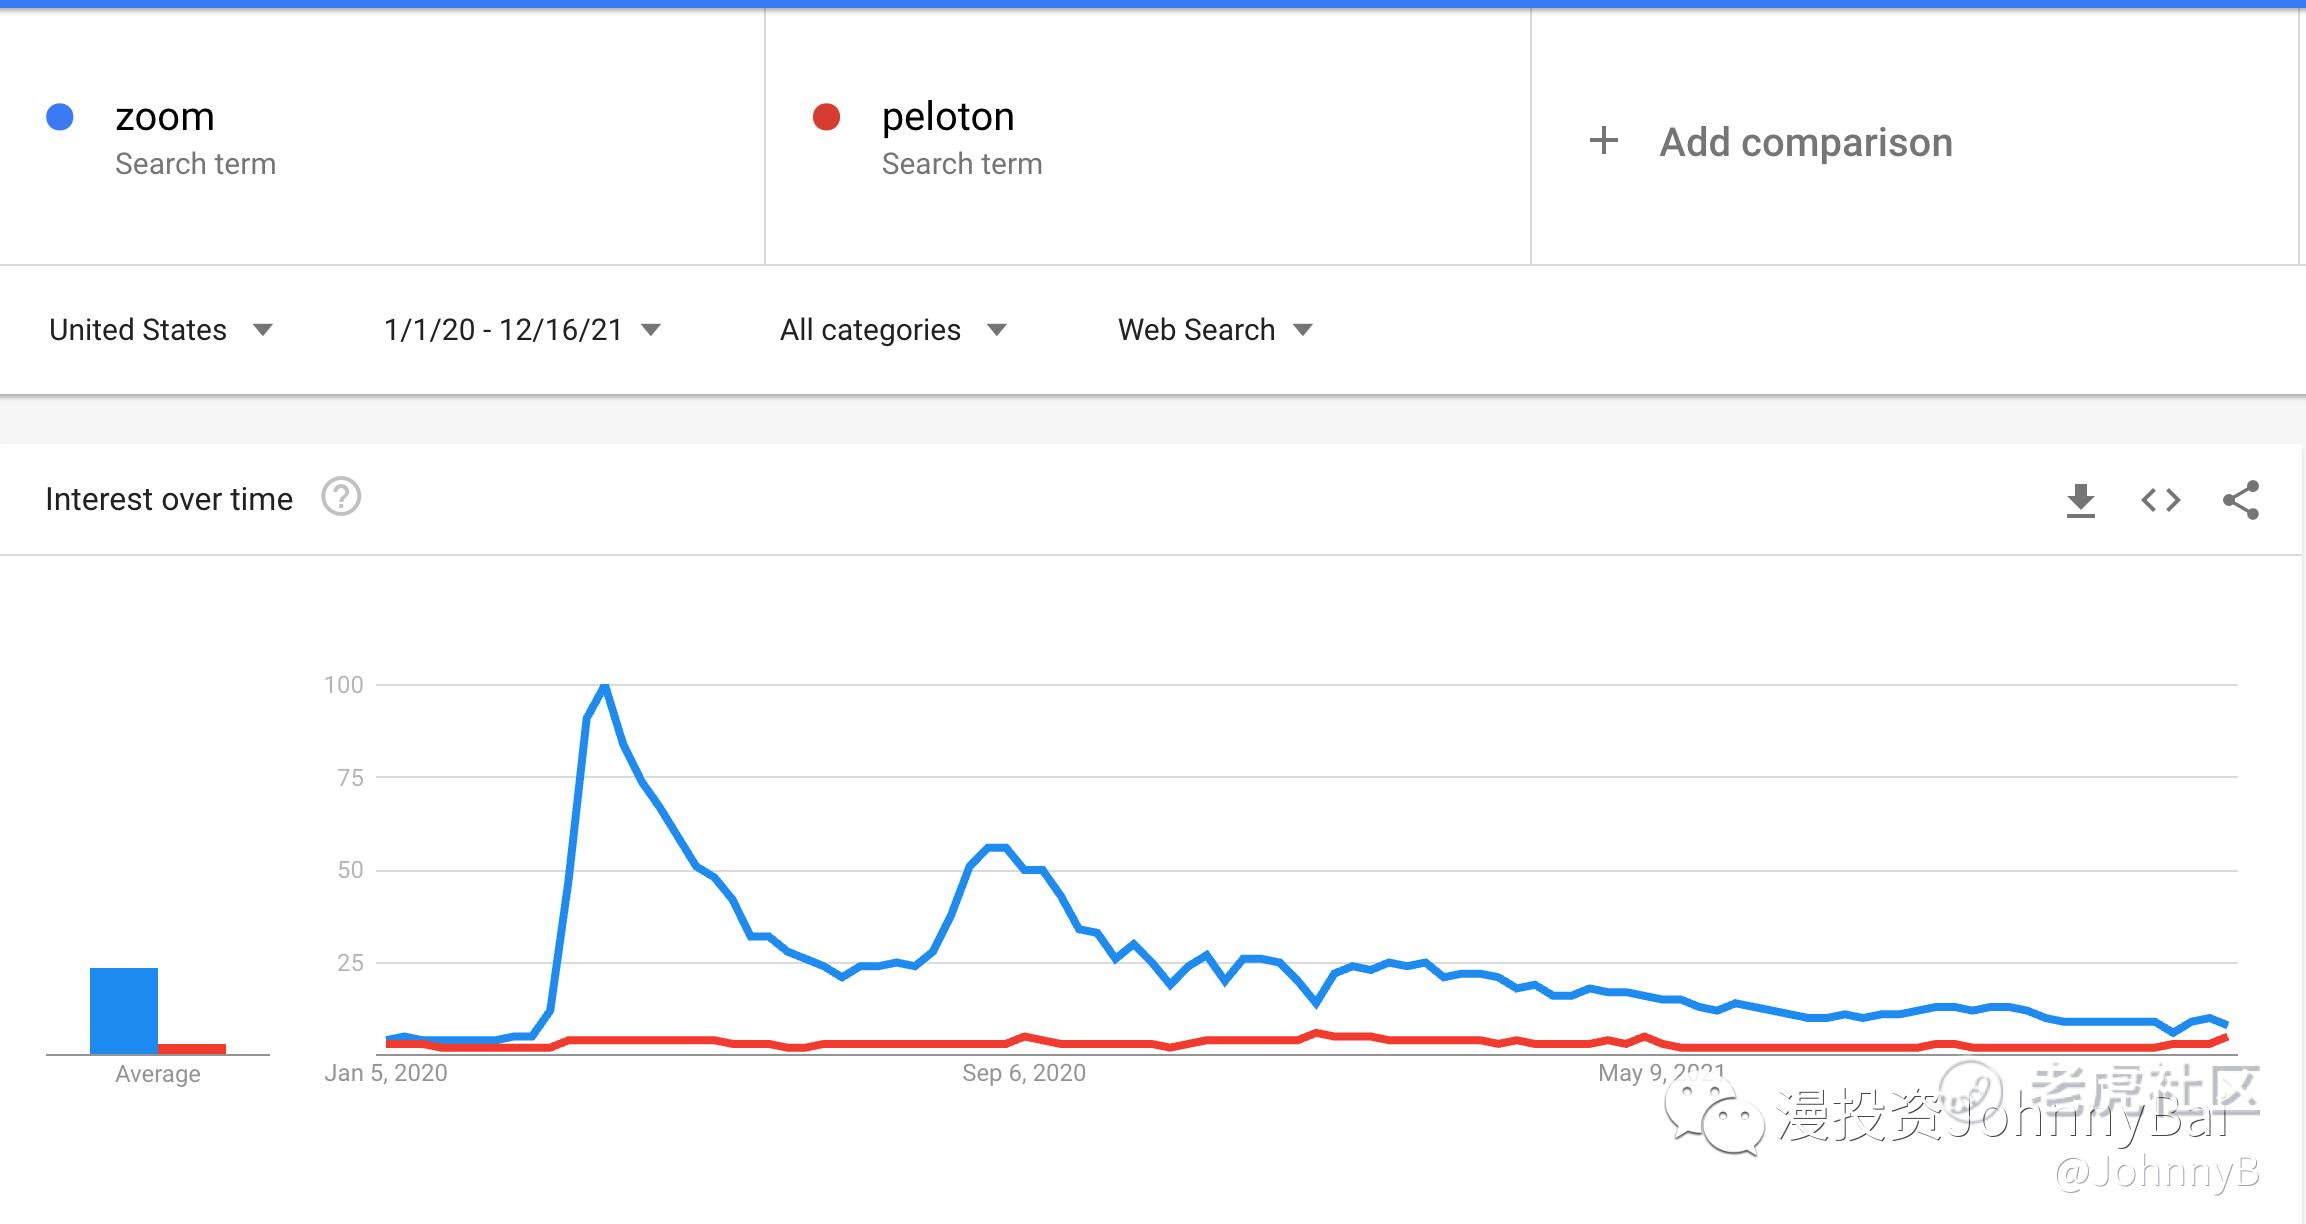The image size is (2306, 1224).
Task: Click the share chart icon
Action: pyautogui.click(x=2240, y=500)
